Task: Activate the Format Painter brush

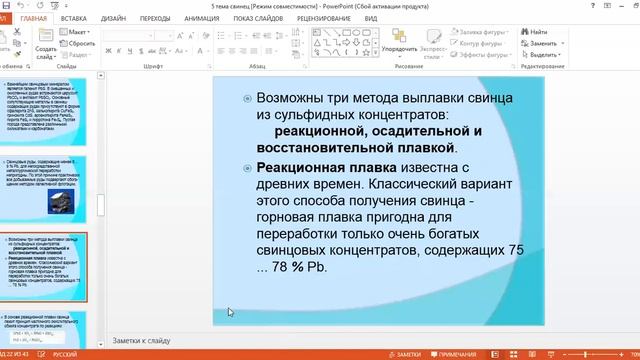Action: click(17, 54)
